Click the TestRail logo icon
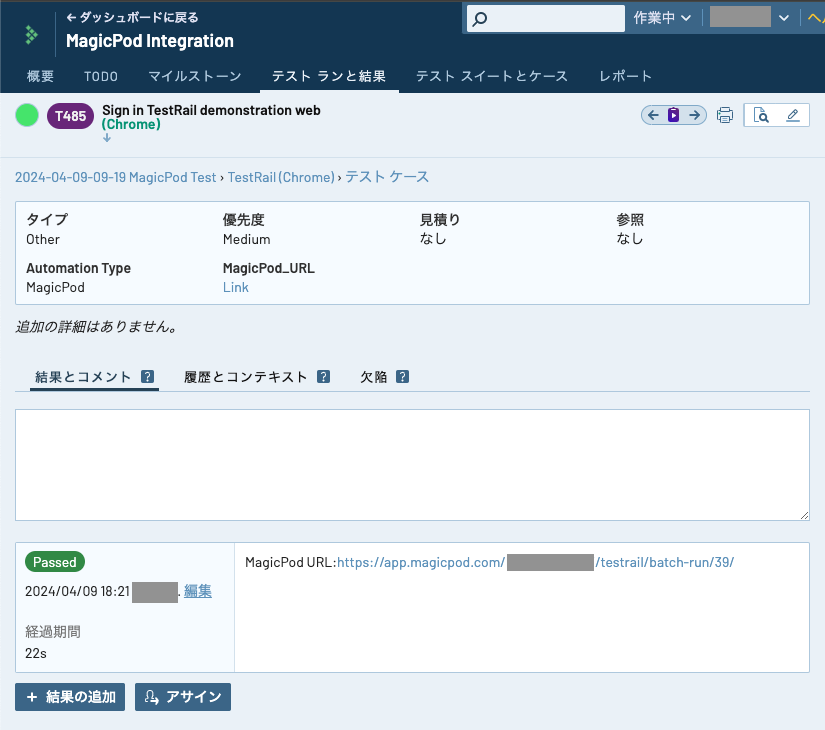This screenshot has height=730, width=825. point(31,34)
